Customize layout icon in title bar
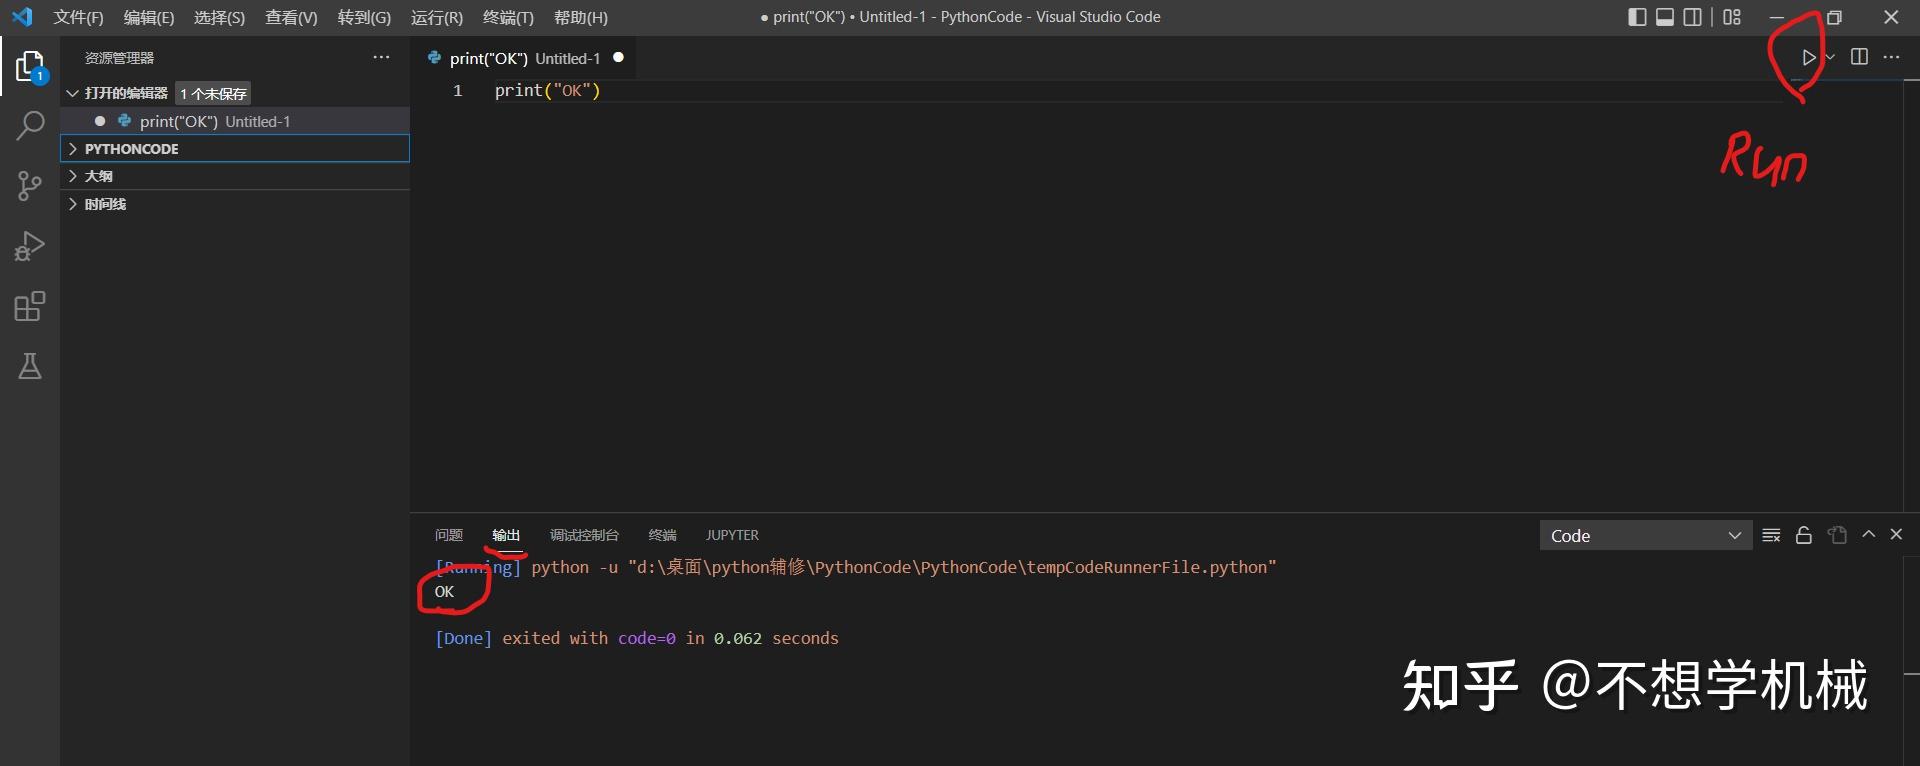The image size is (1920, 766). (1732, 17)
